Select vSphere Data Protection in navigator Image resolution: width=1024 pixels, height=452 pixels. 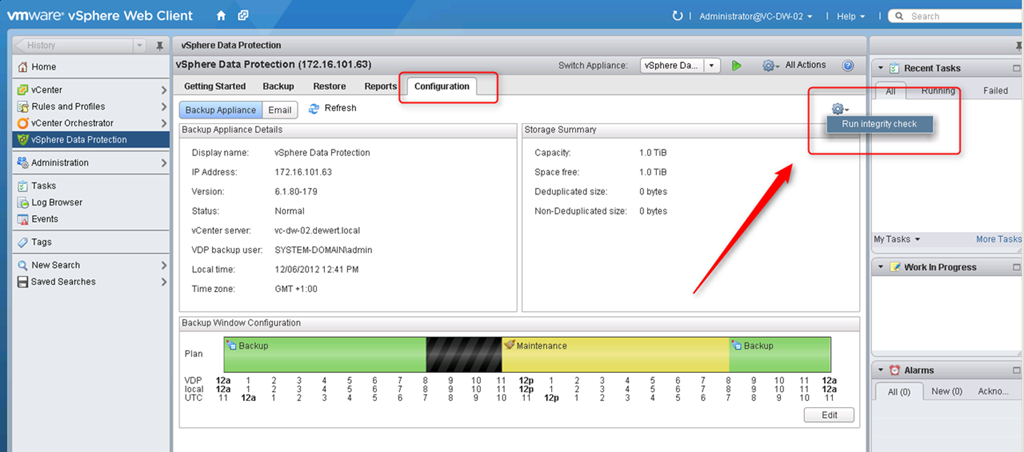tap(90, 139)
